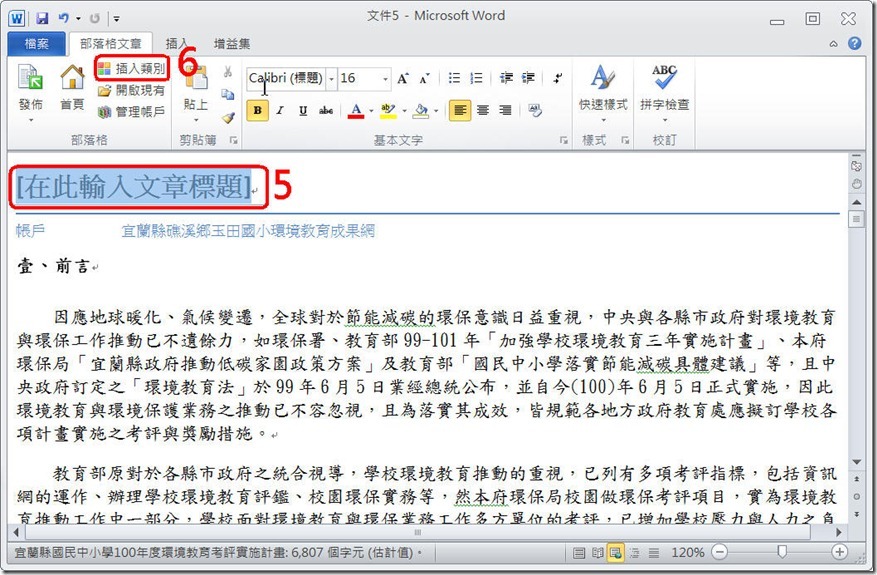Click the article title placeholder field
This screenshot has width=877, height=575.
(133, 185)
